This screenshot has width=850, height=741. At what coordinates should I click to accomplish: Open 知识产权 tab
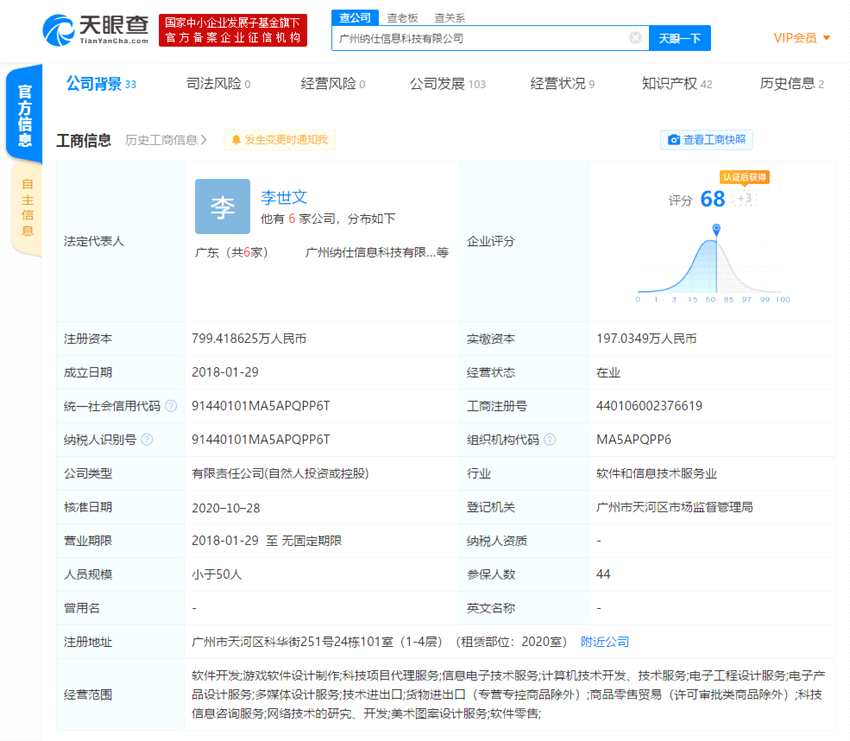coord(677,83)
